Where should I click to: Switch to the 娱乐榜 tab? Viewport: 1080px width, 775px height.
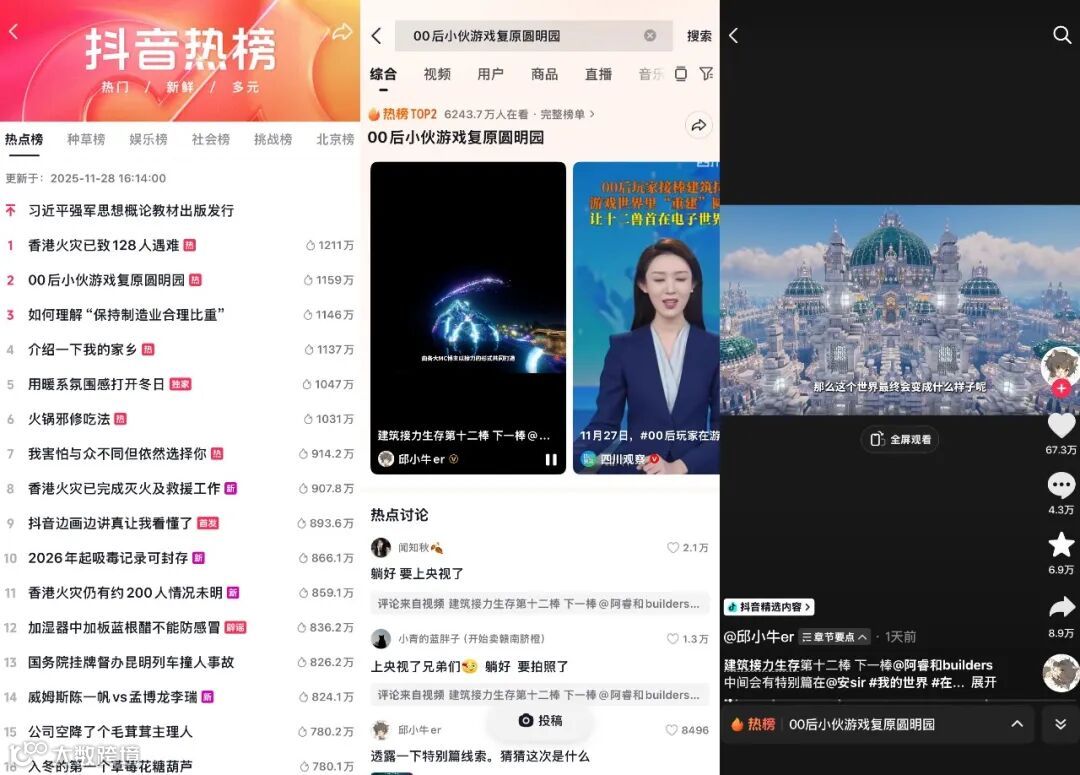click(x=148, y=139)
